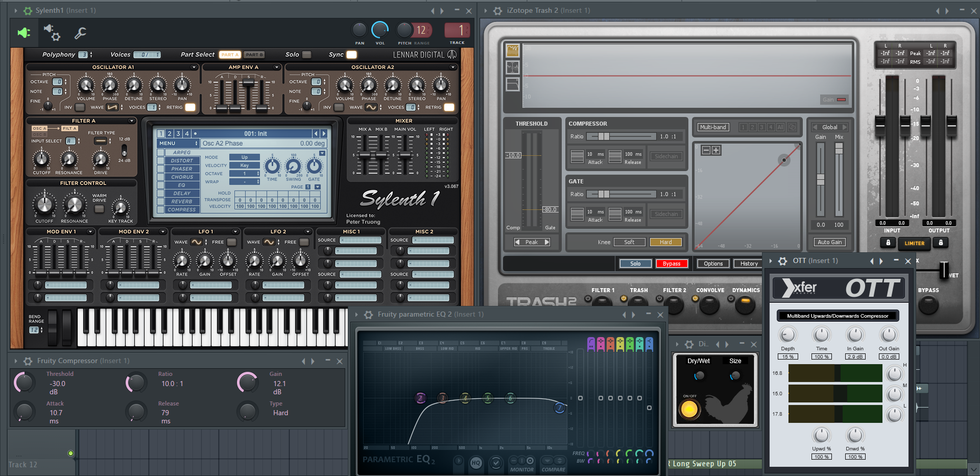
Task: Select the DISTORT effect tab in Sylenth1
Action: (182, 159)
